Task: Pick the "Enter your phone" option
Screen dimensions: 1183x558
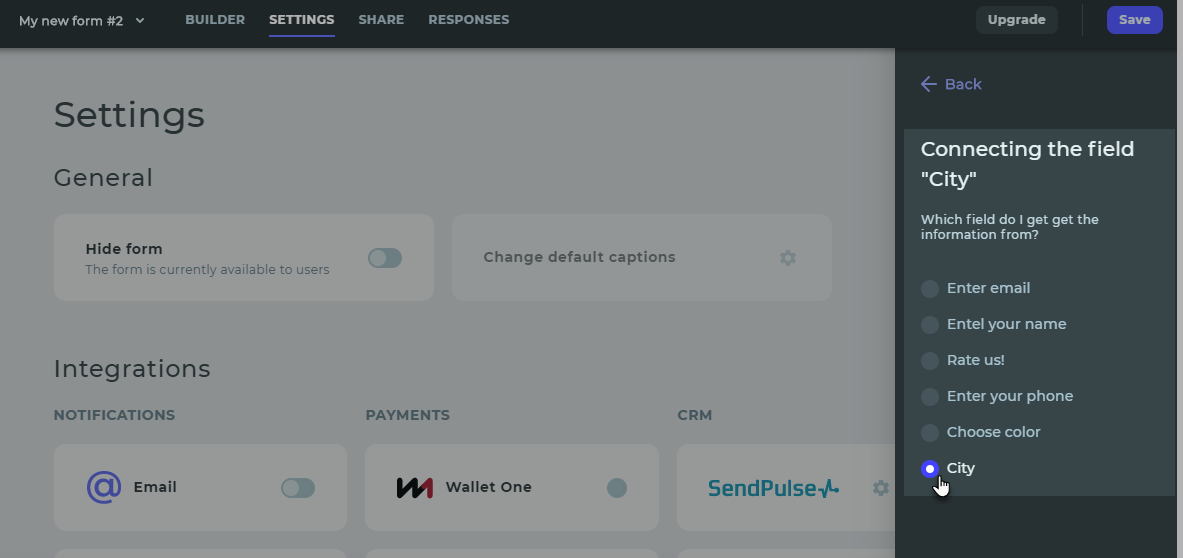Action: pos(930,397)
